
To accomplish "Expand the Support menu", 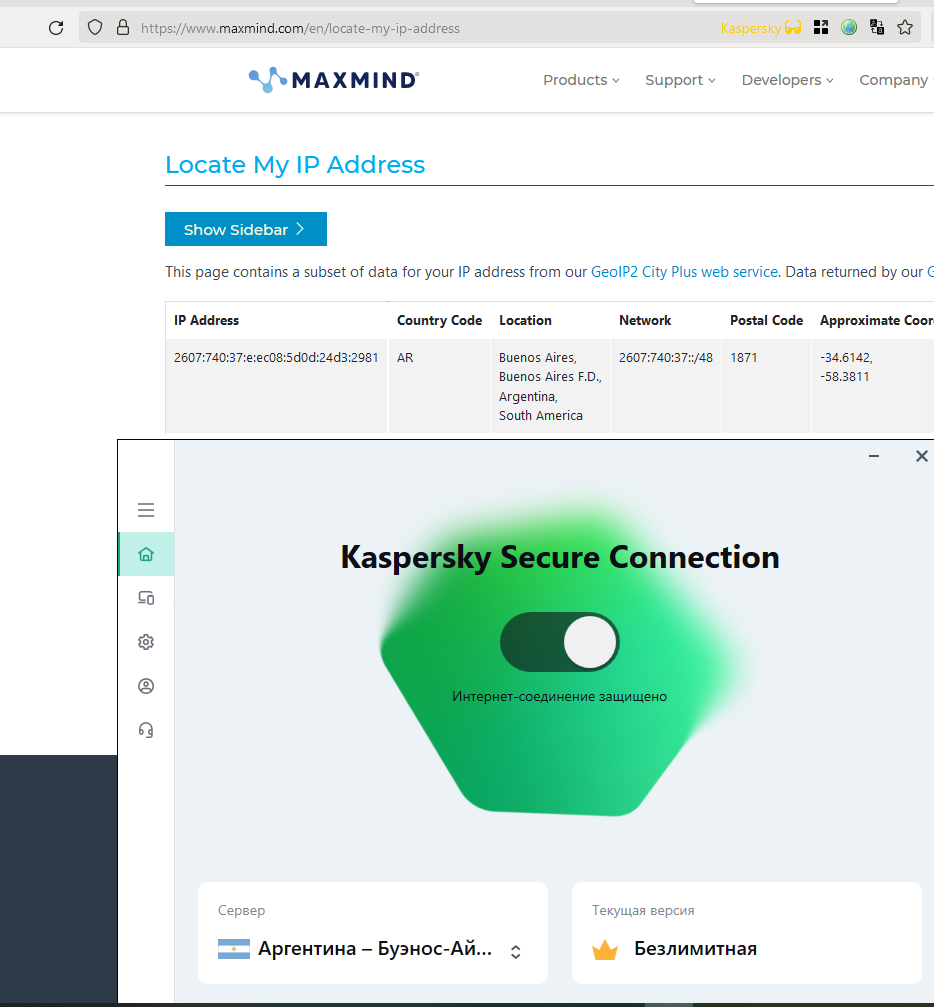I will click(x=680, y=80).
